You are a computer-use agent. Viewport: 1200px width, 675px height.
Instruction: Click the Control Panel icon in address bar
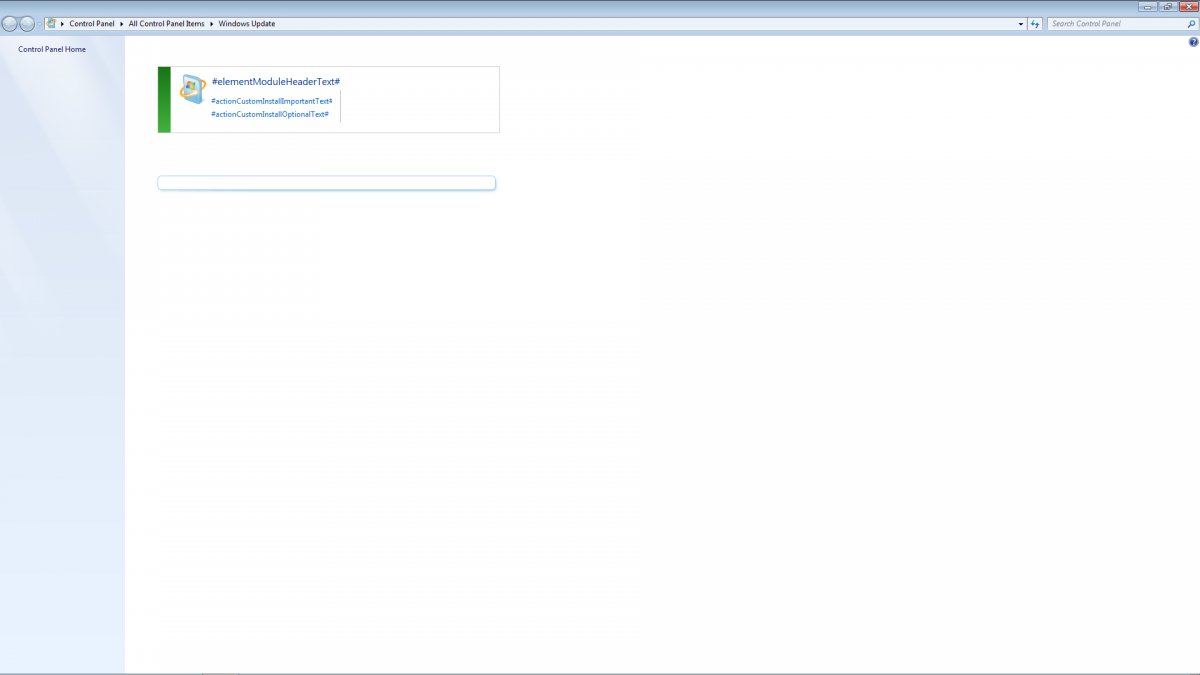point(51,23)
